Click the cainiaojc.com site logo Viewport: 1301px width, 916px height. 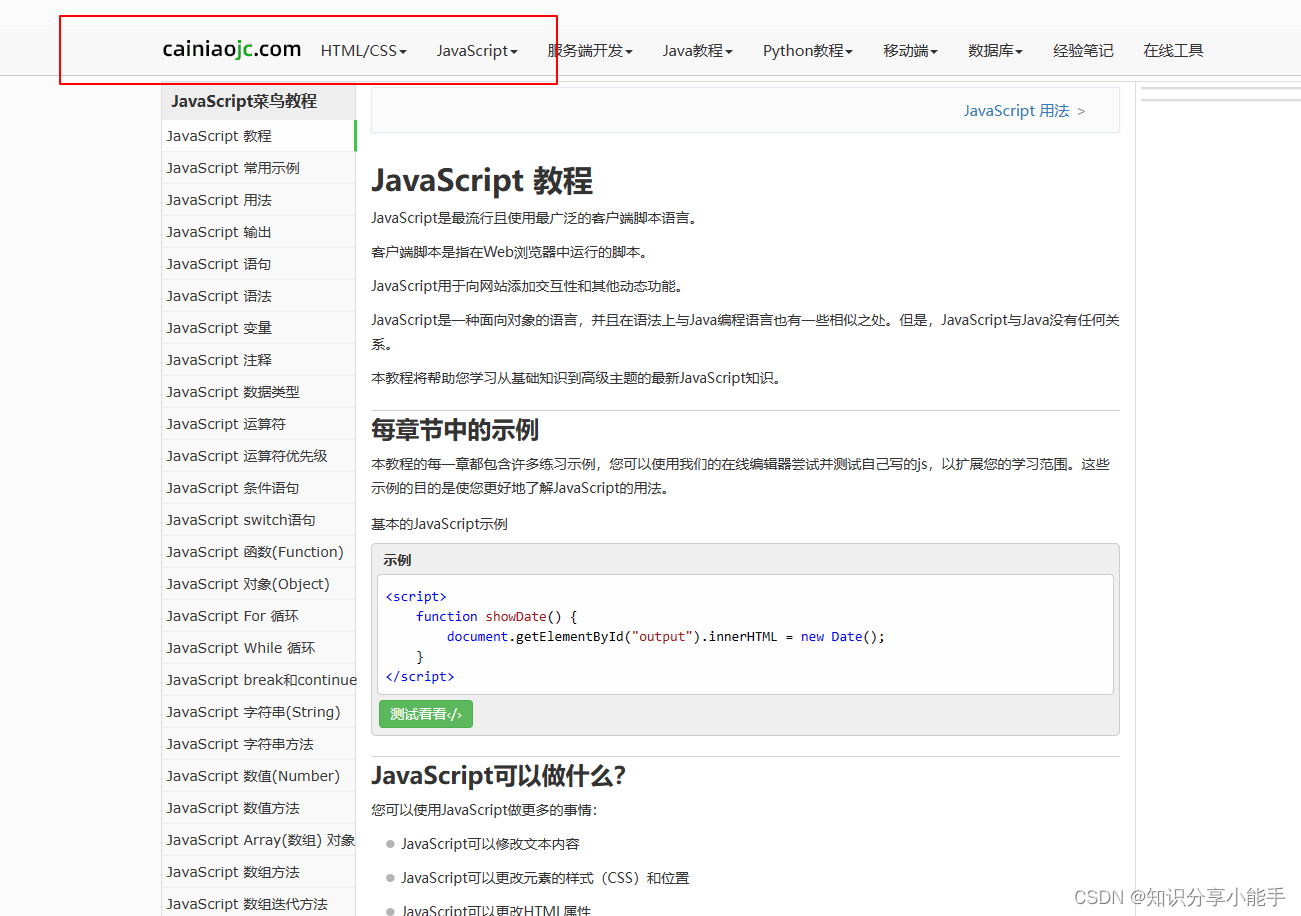coord(231,48)
